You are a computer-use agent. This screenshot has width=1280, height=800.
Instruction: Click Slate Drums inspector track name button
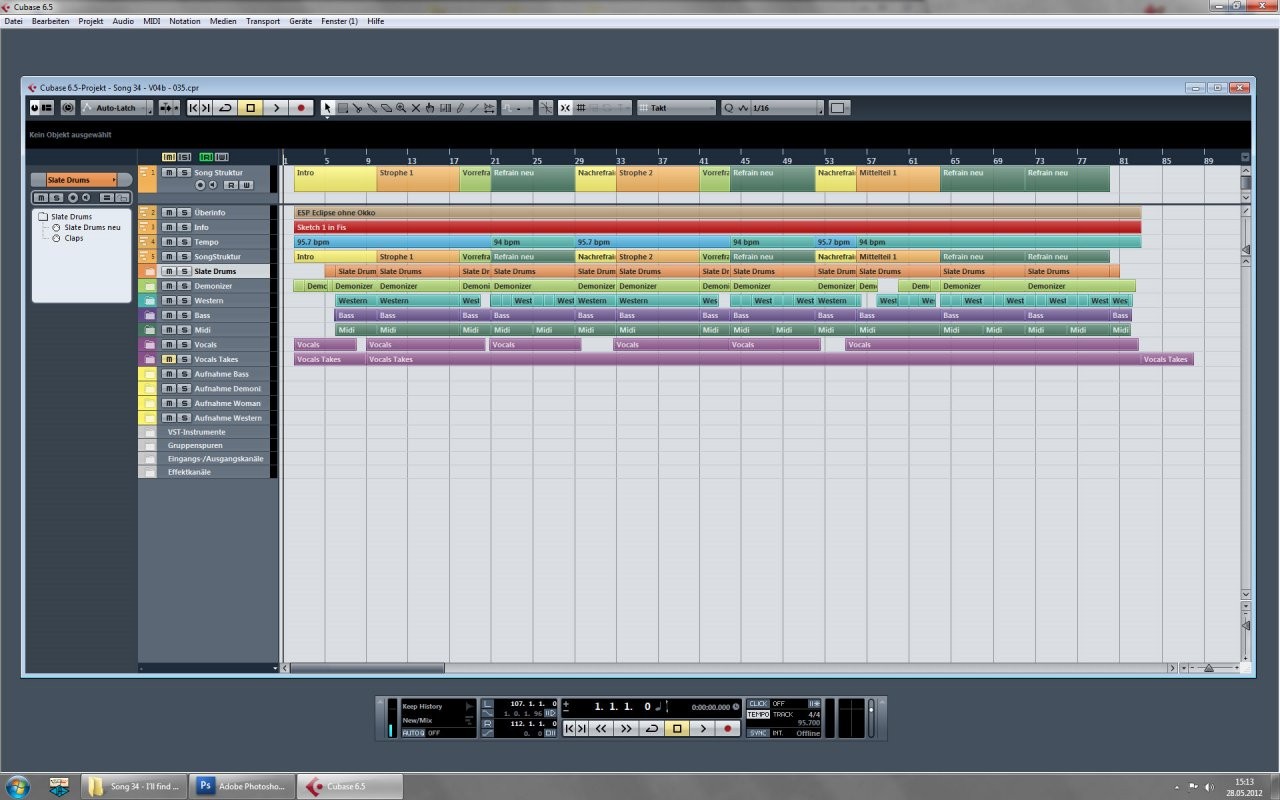coord(81,180)
